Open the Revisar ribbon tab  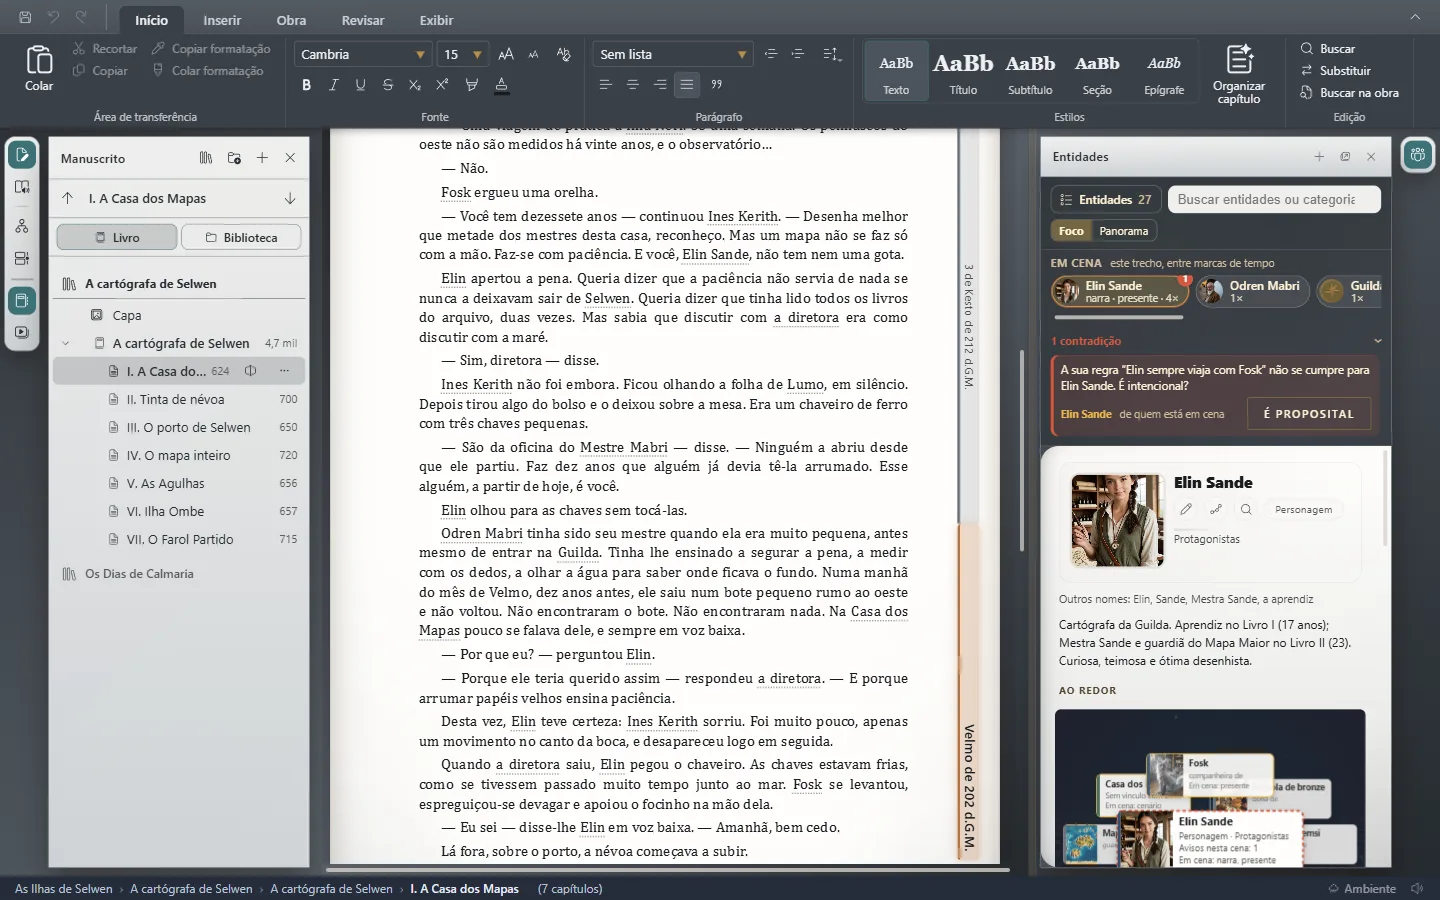tap(363, 20)
